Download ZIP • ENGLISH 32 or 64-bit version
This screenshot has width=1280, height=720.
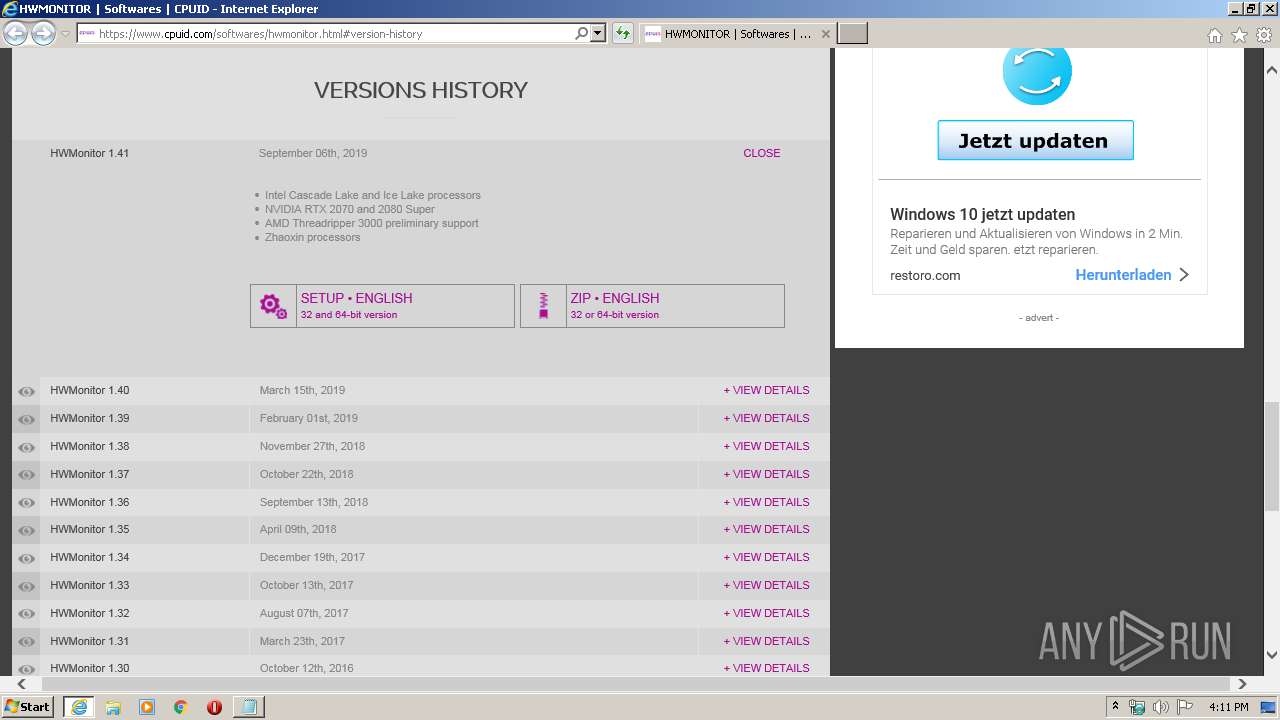[652, 306]
